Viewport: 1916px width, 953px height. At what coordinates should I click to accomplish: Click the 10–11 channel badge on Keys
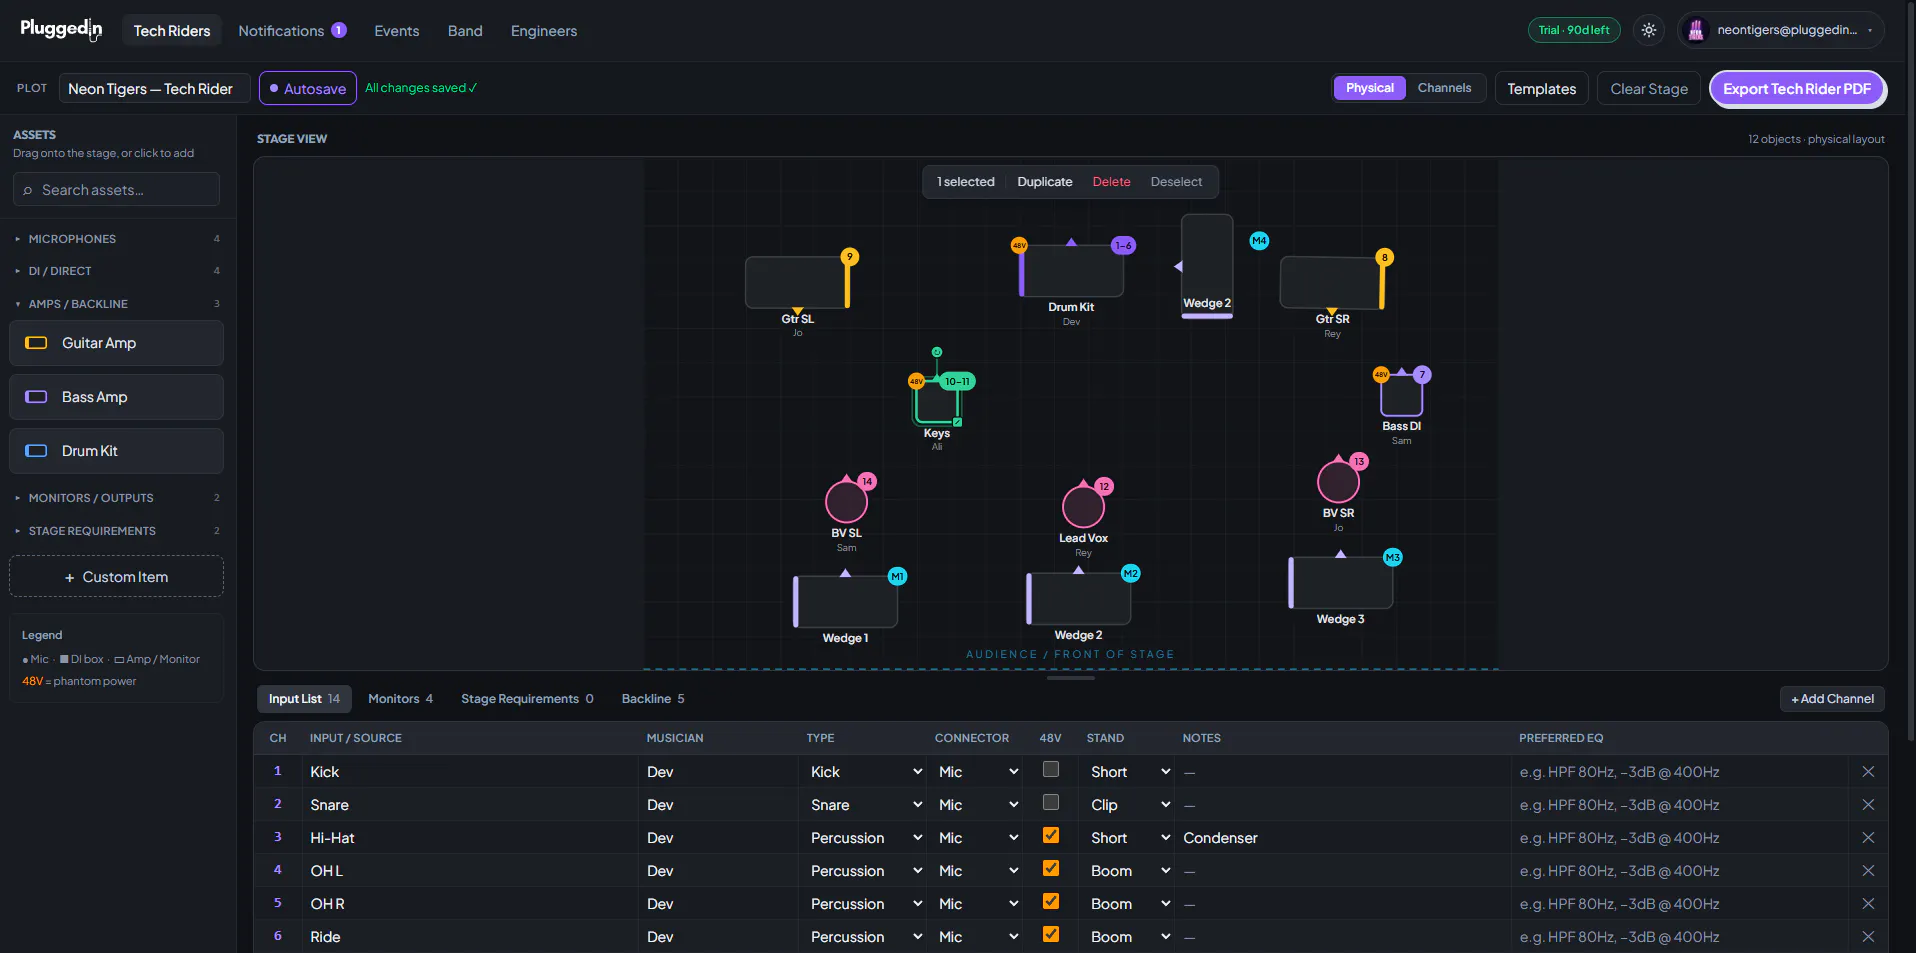[957, 382]
